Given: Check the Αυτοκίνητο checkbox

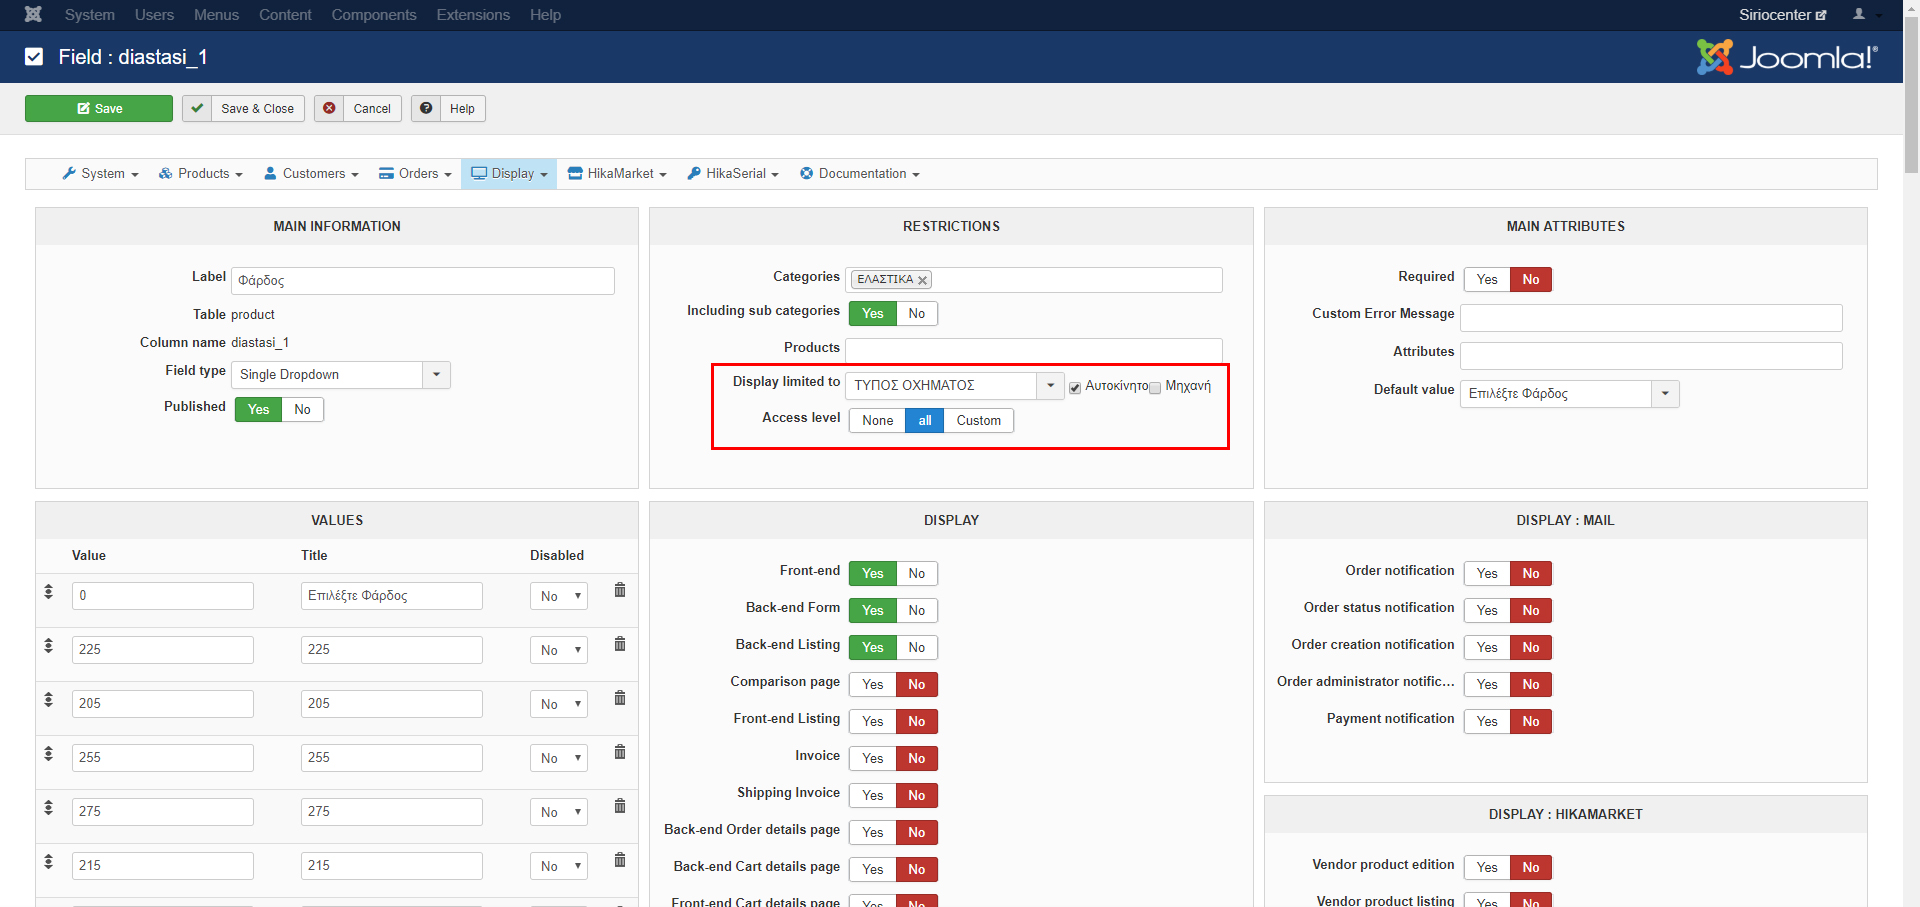Looking at the screenshot, I should (x=1075, y=388).
